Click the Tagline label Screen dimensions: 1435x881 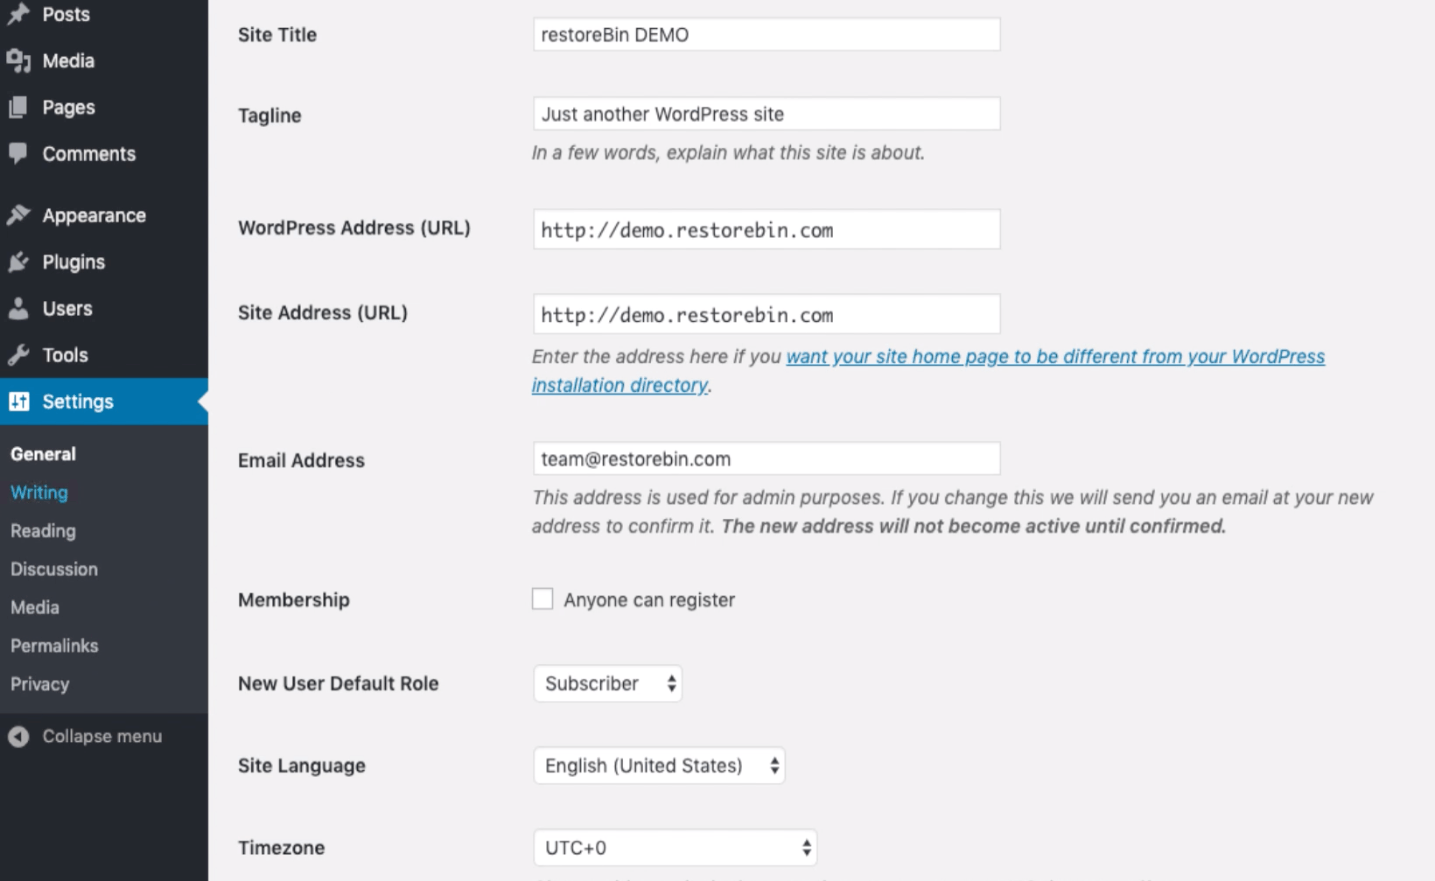(x=270, y=116)
